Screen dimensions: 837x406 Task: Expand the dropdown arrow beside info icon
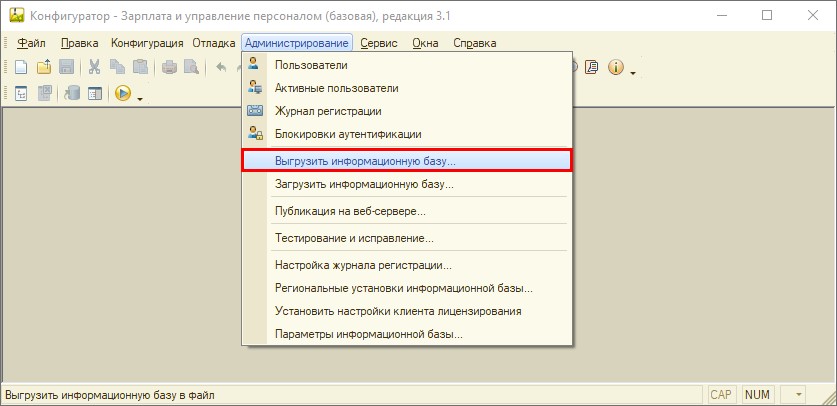[x=633, y=73]
